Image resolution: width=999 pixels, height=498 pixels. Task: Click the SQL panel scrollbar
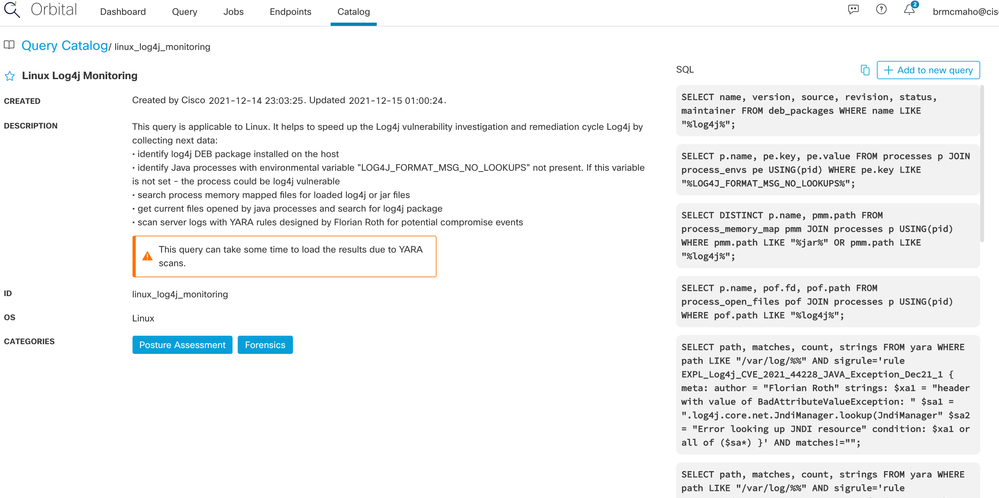click(x=983, y=162)
